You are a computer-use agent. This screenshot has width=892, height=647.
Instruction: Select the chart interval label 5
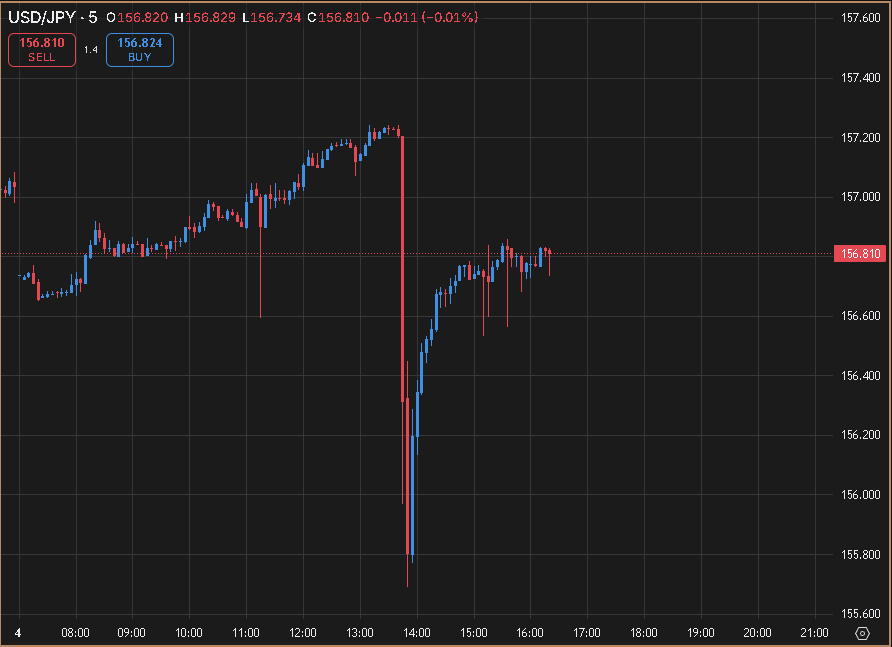(x=93, y=18)
